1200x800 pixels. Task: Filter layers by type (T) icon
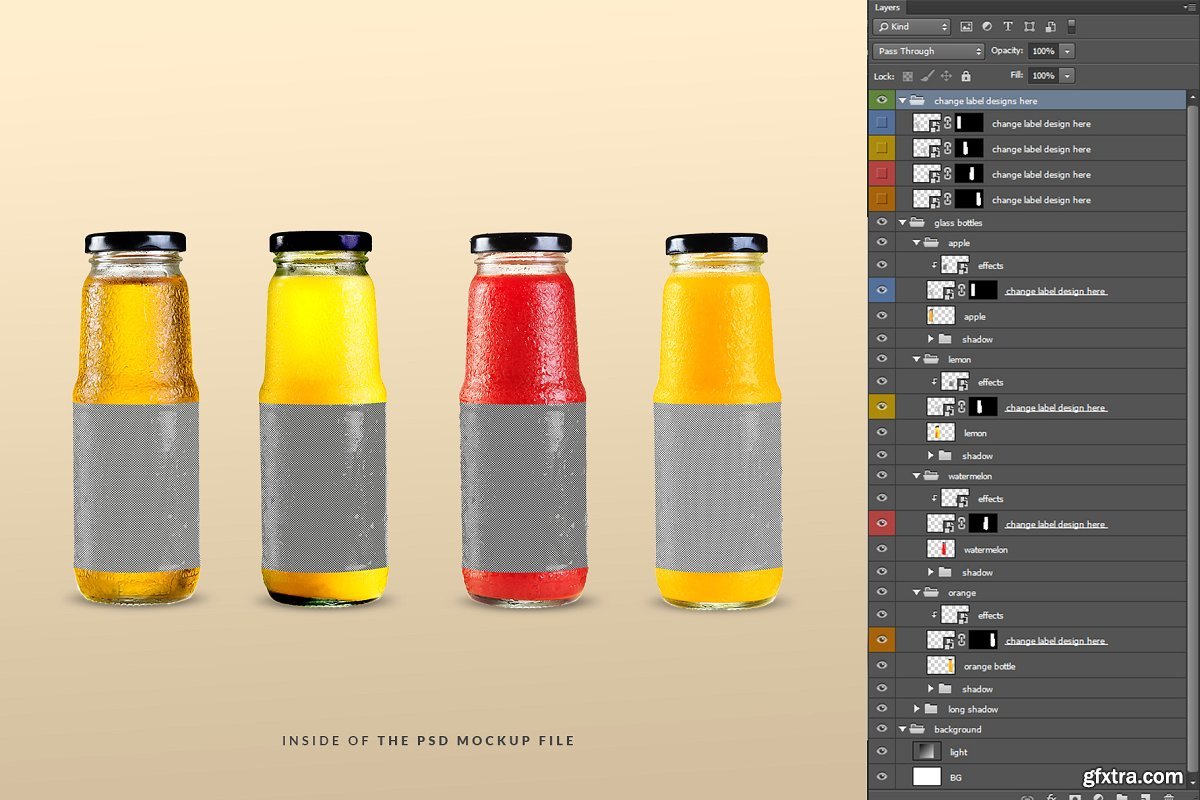(x=1008, y=27)
